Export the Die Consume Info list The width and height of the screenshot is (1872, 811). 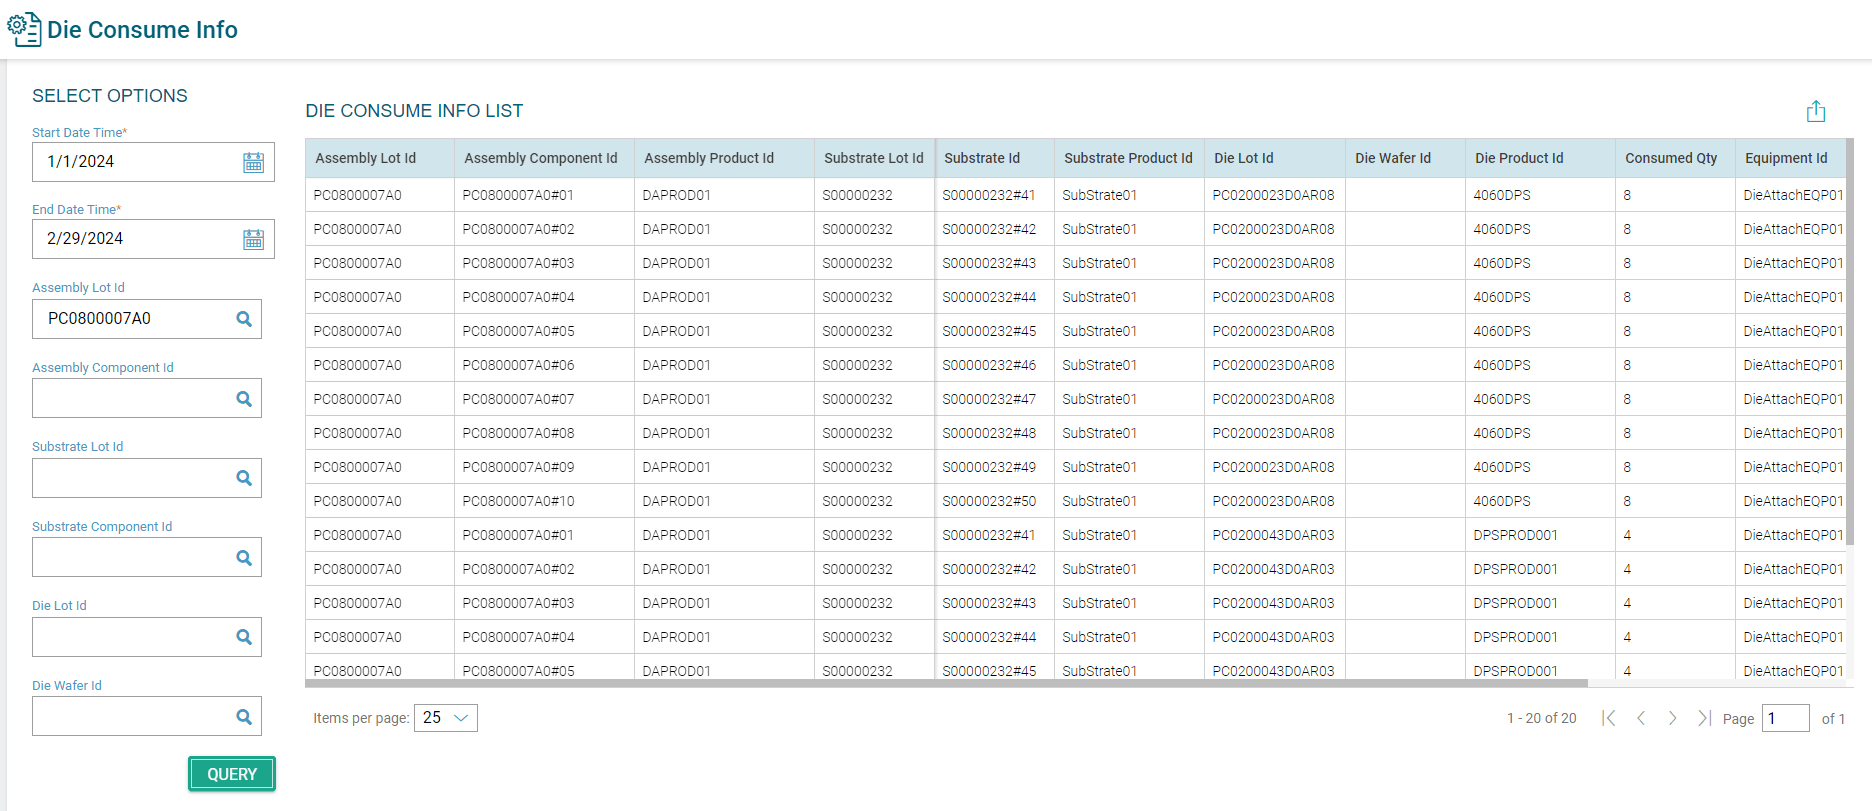(1815, 111)
